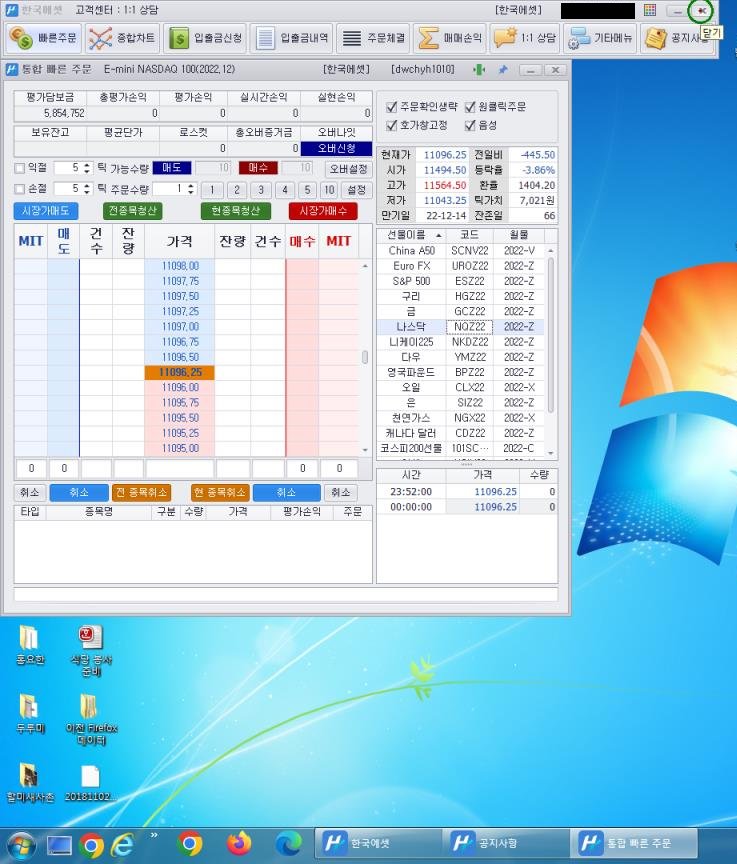
Task: Click price ladder scroll up arrow
Action: tap(365, 266)
